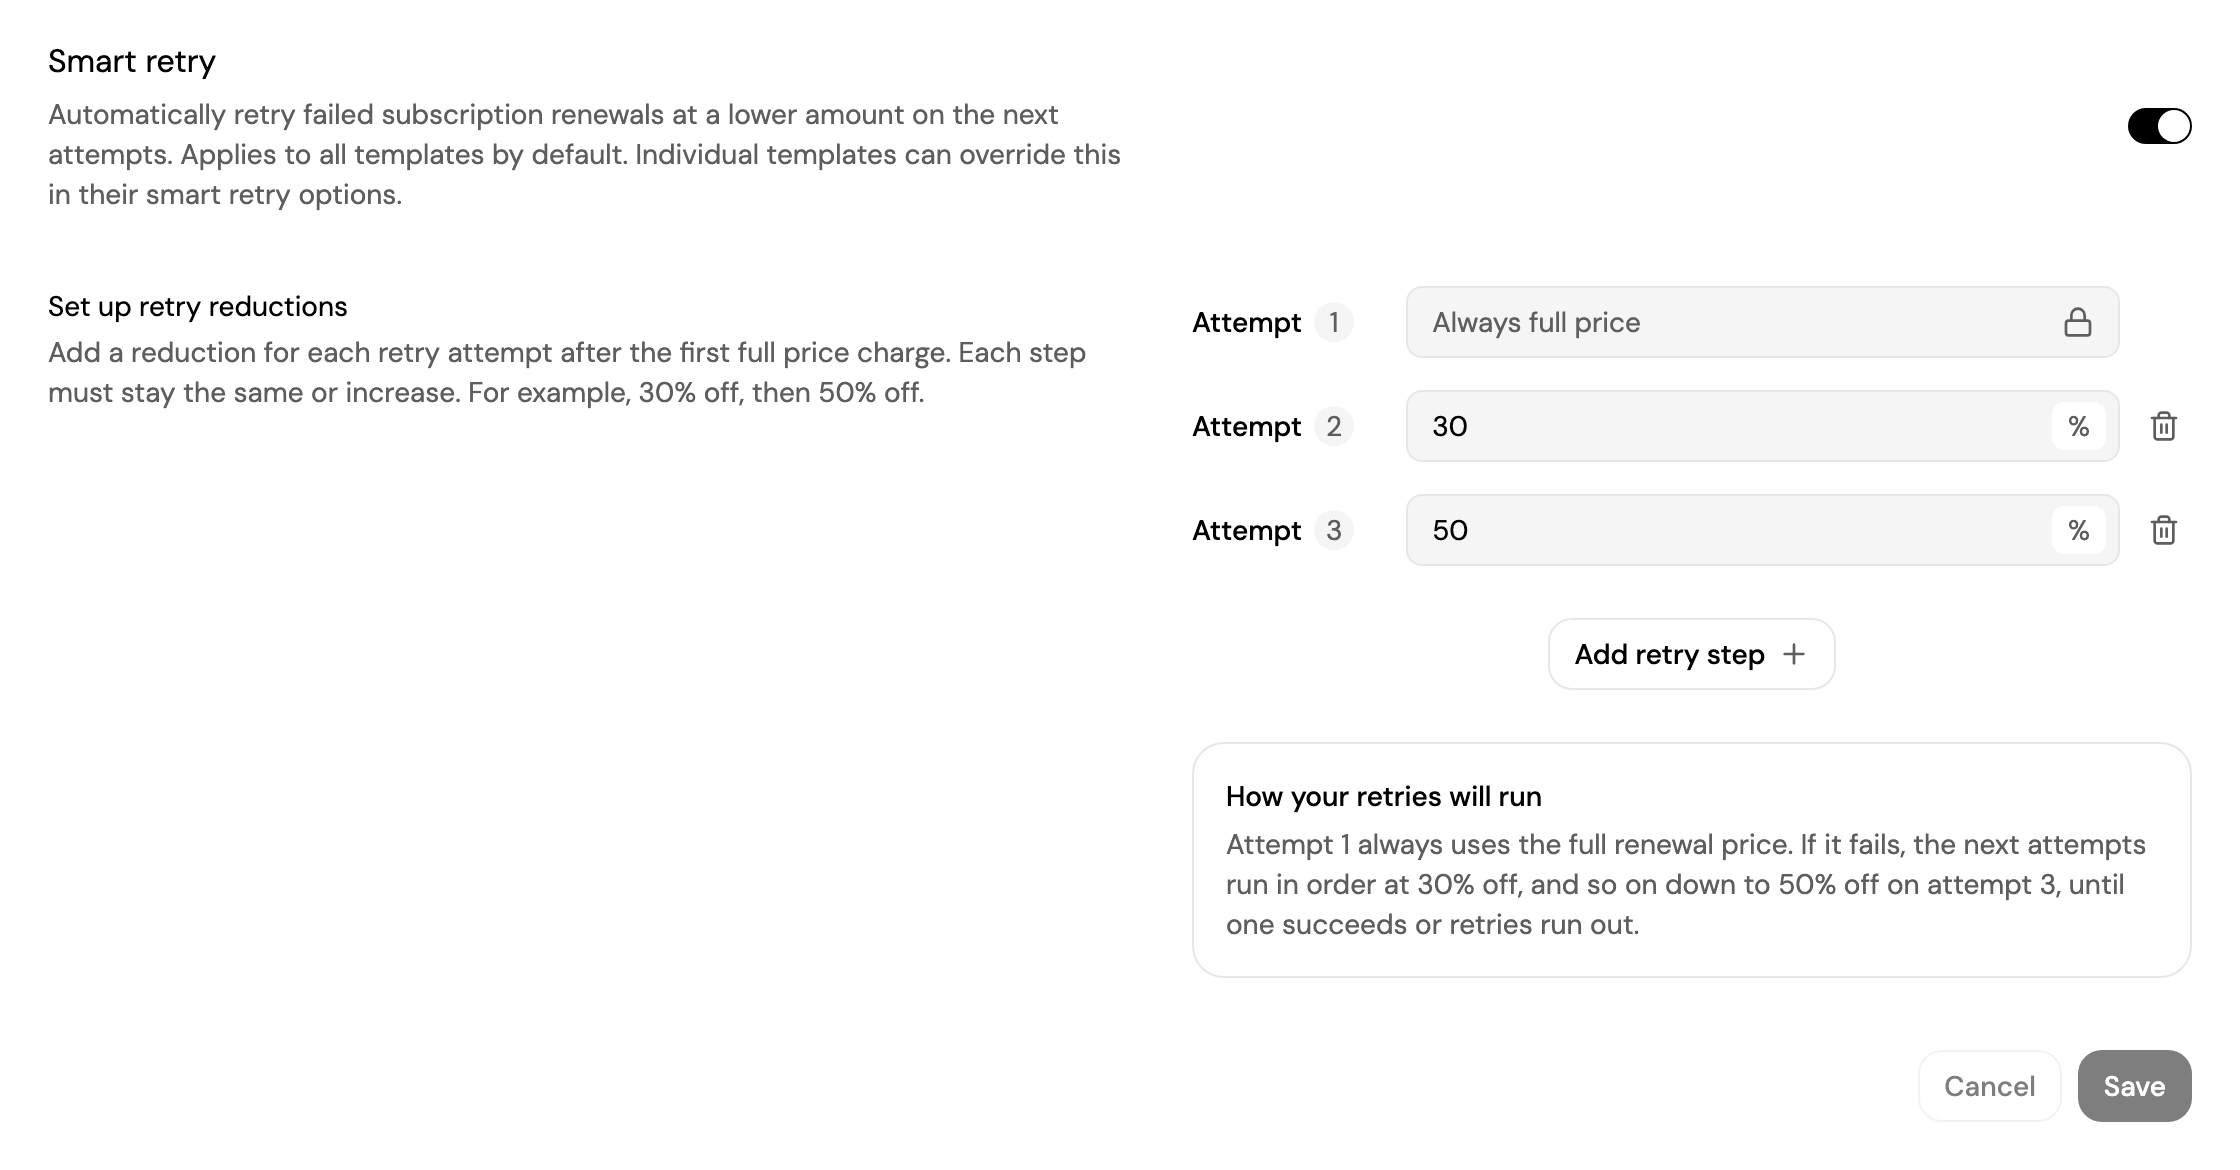Click the Set up retry reductions heading
This screenshot has width=2240, height=1170.
pyautogui.click(x=198, y=306)
